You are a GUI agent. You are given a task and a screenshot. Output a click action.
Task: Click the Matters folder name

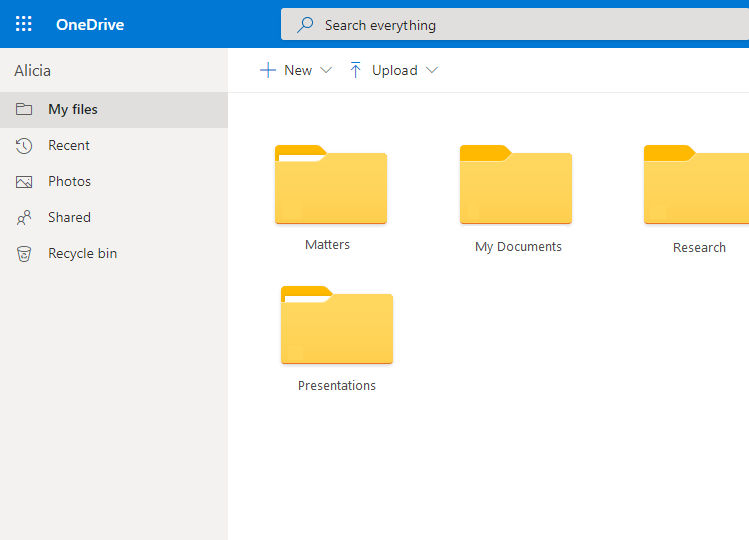(x=327, y=245)
